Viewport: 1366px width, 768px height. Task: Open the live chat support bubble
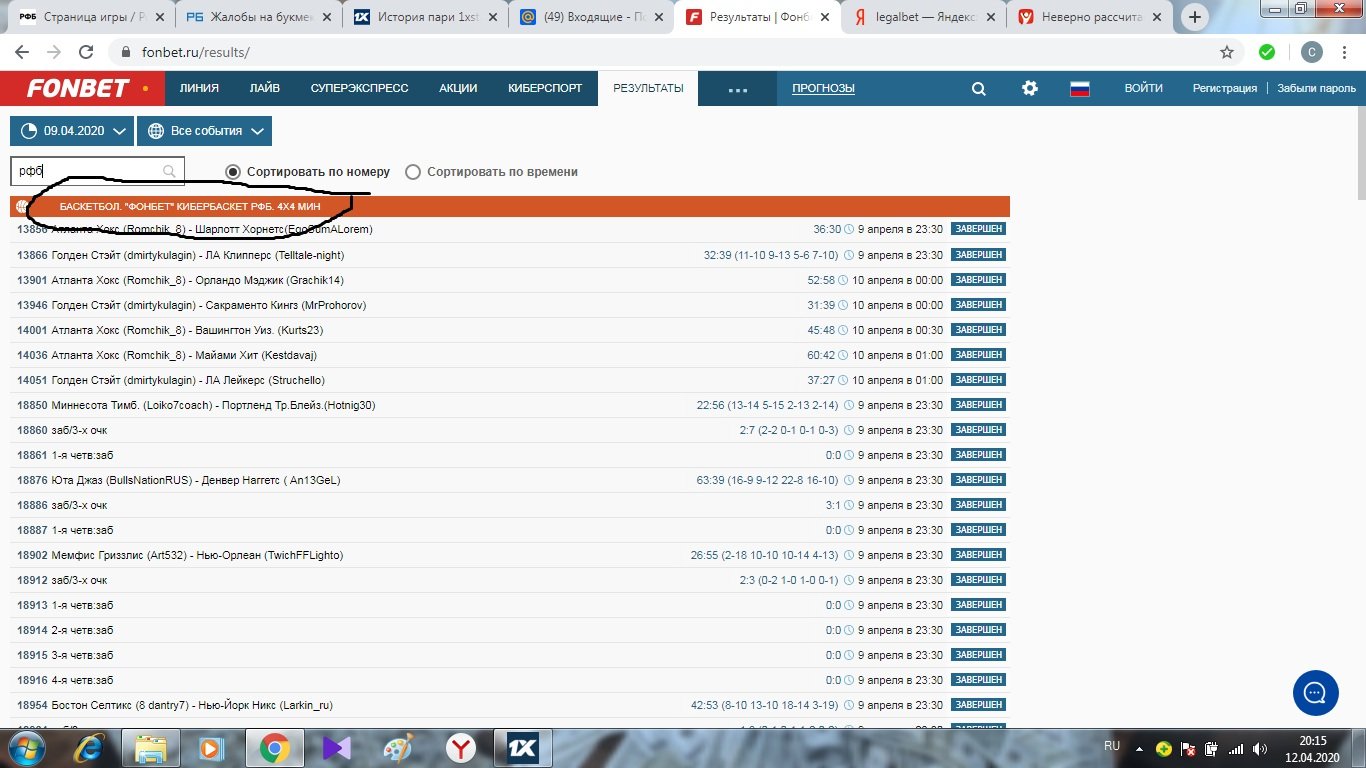[1315, 692]
